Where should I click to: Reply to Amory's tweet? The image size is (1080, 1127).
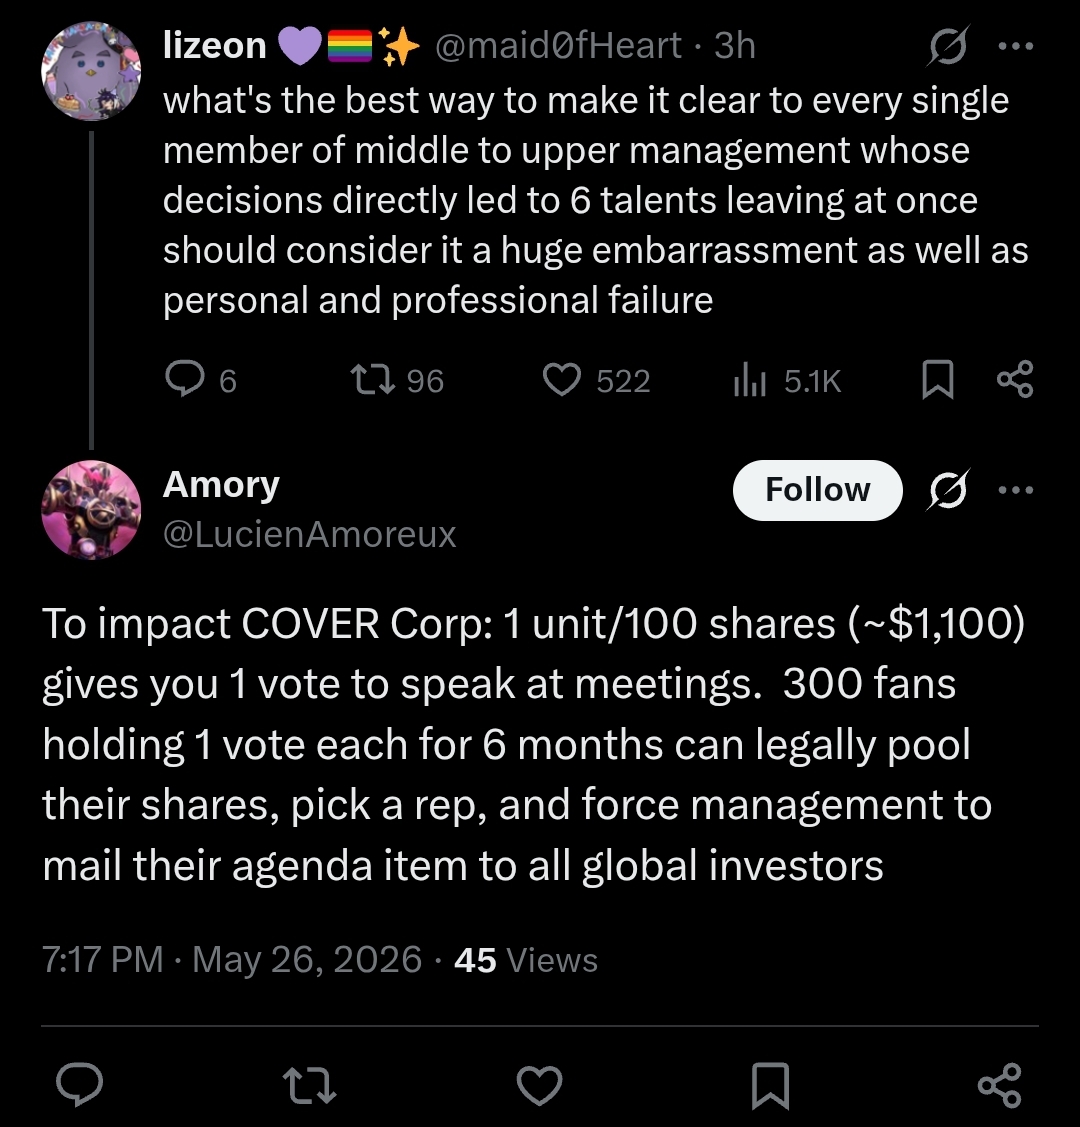coord(80,1084)
